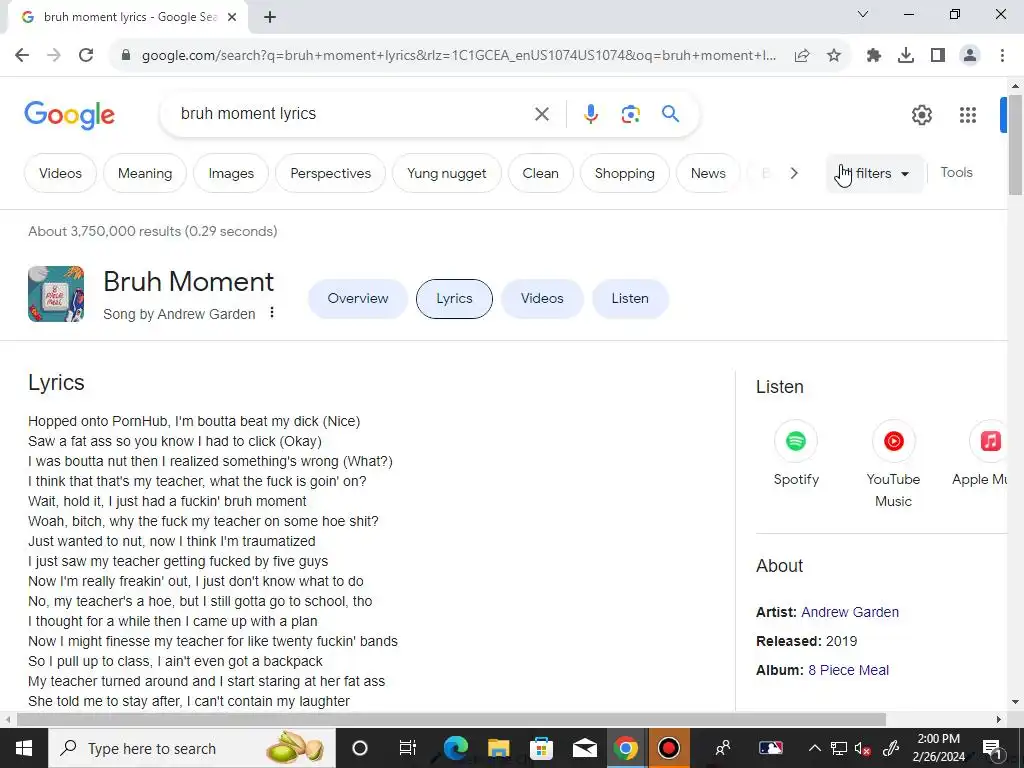The width and height of the screenshot is (1024, 768).
Task: Go back using browser back arrow
Action: (22, 56)
